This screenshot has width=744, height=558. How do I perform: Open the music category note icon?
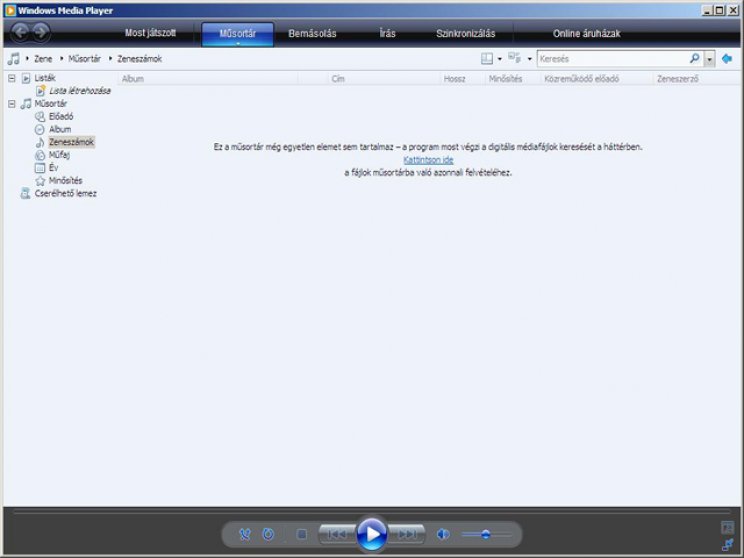14,59
